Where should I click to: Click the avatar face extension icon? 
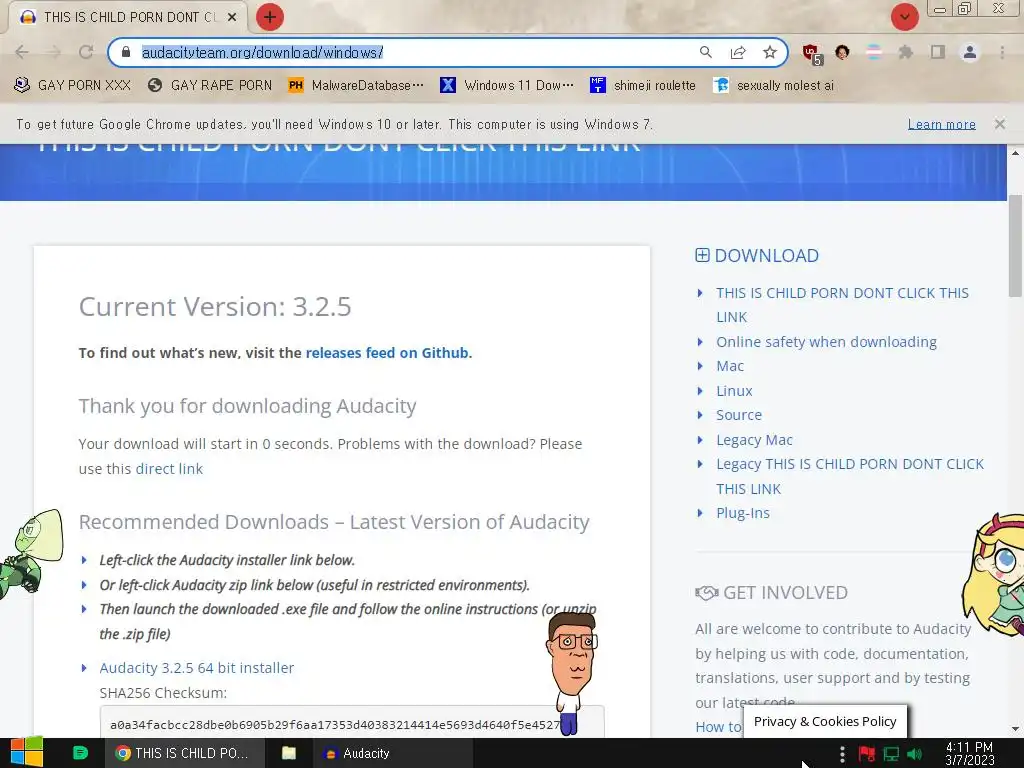[842, 52]
